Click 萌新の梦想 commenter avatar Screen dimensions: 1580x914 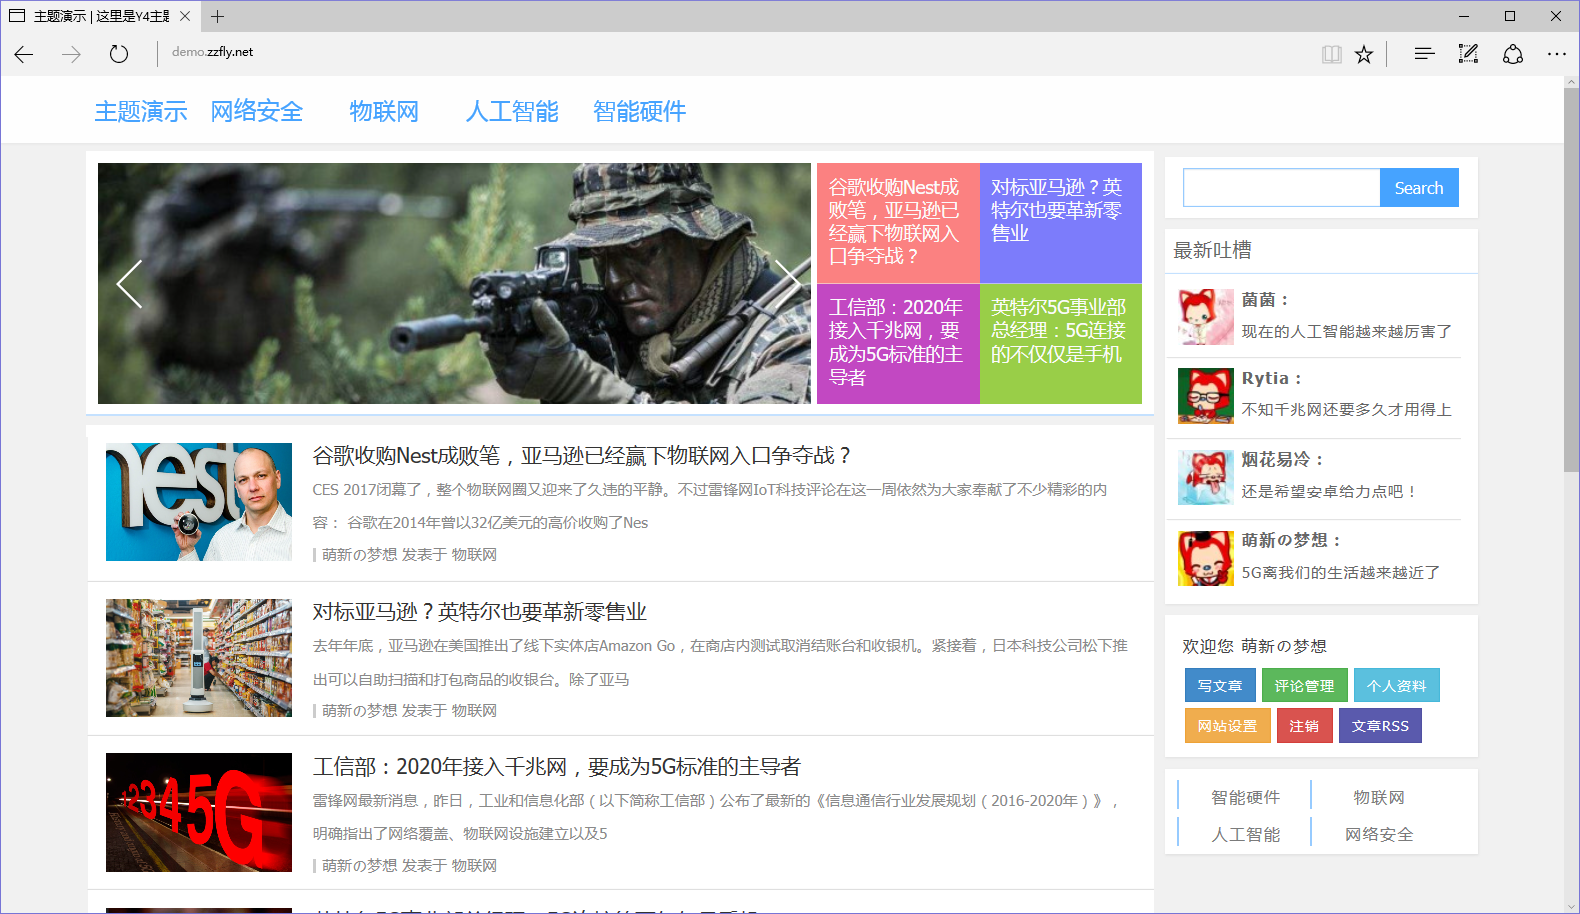(x=1206, y=558)
